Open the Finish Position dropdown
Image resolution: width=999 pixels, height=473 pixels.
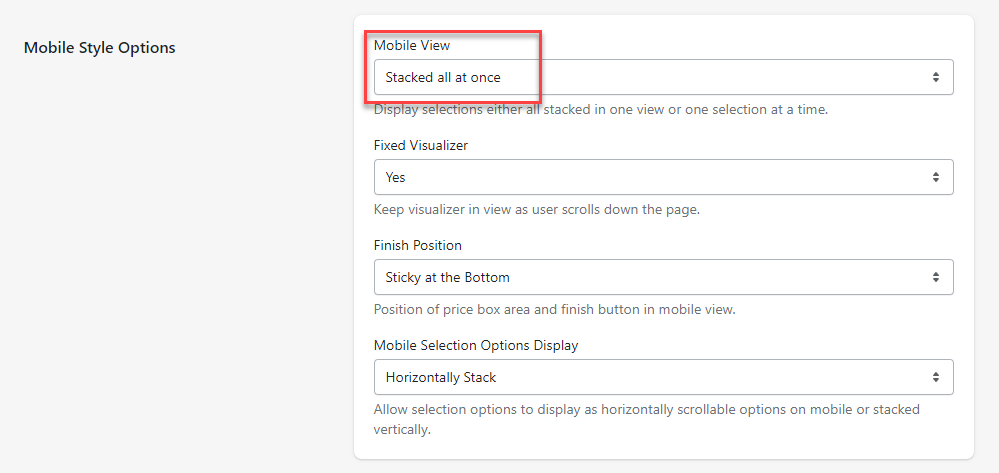(x=663, y=277)
